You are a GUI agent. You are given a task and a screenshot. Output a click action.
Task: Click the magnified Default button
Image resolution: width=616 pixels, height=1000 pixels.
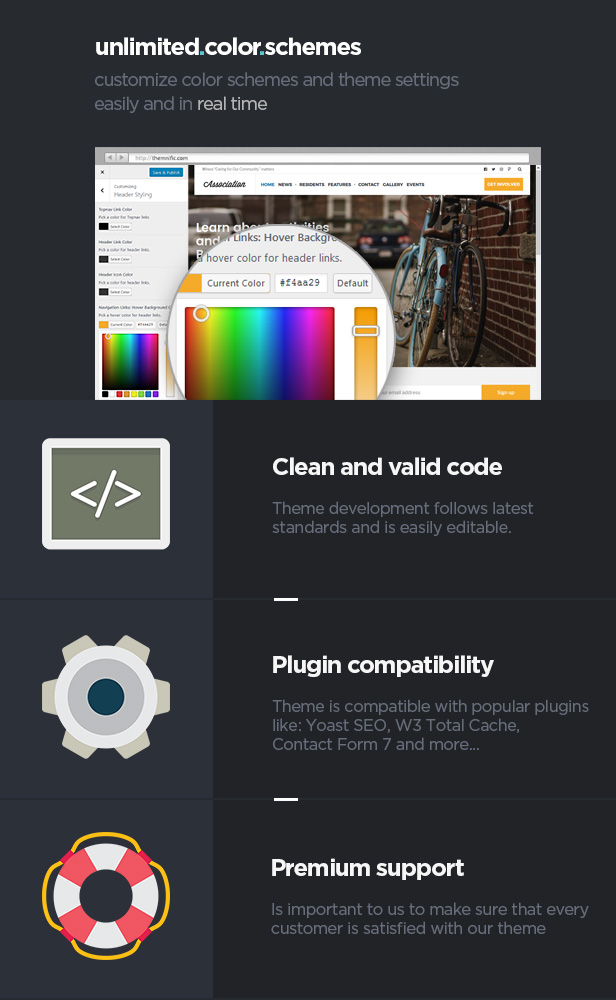tap(353, 283)
